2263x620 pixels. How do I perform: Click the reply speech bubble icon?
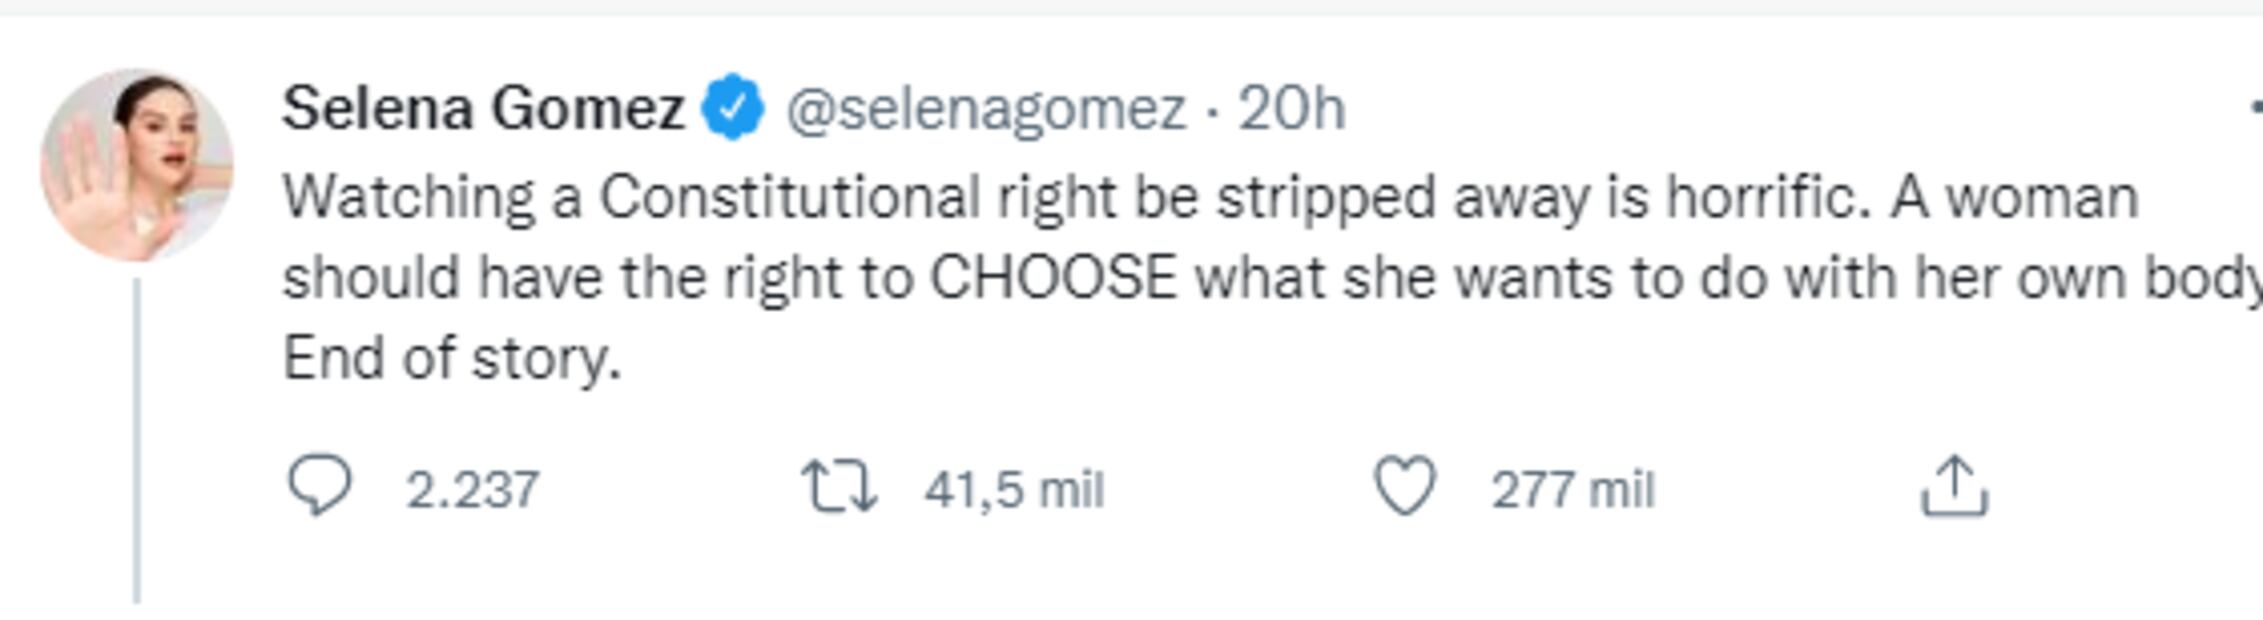click(x=319, y=486)
